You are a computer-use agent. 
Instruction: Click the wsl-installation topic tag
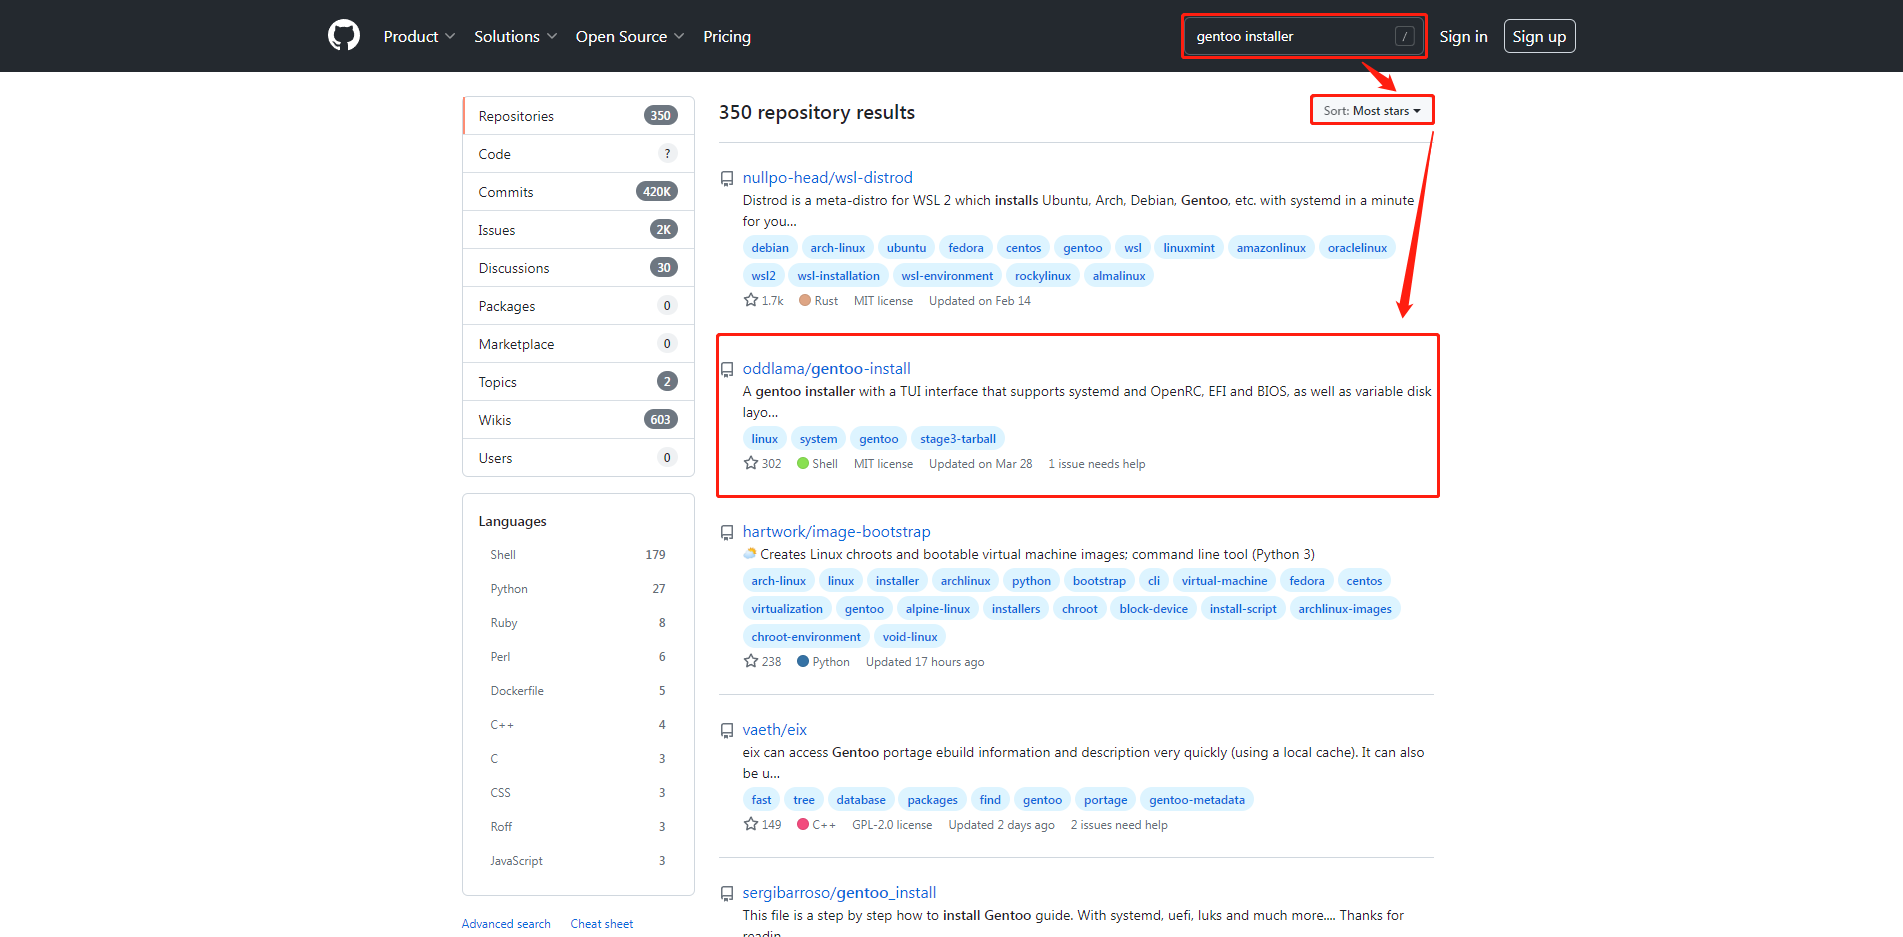tap(839, 276)
